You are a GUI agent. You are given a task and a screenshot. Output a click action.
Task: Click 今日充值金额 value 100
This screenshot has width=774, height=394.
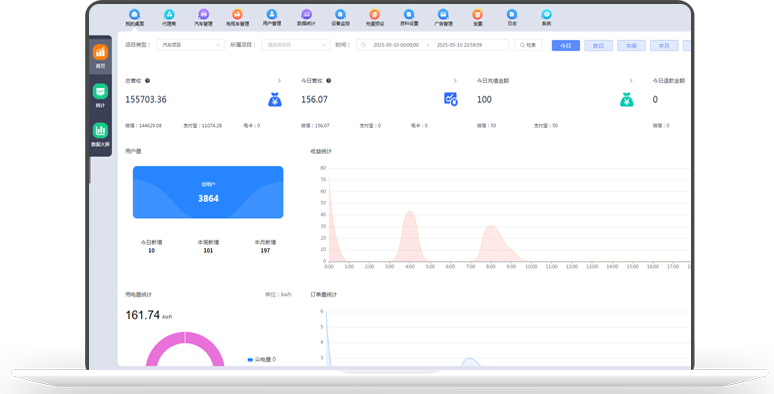pos(484,99)
